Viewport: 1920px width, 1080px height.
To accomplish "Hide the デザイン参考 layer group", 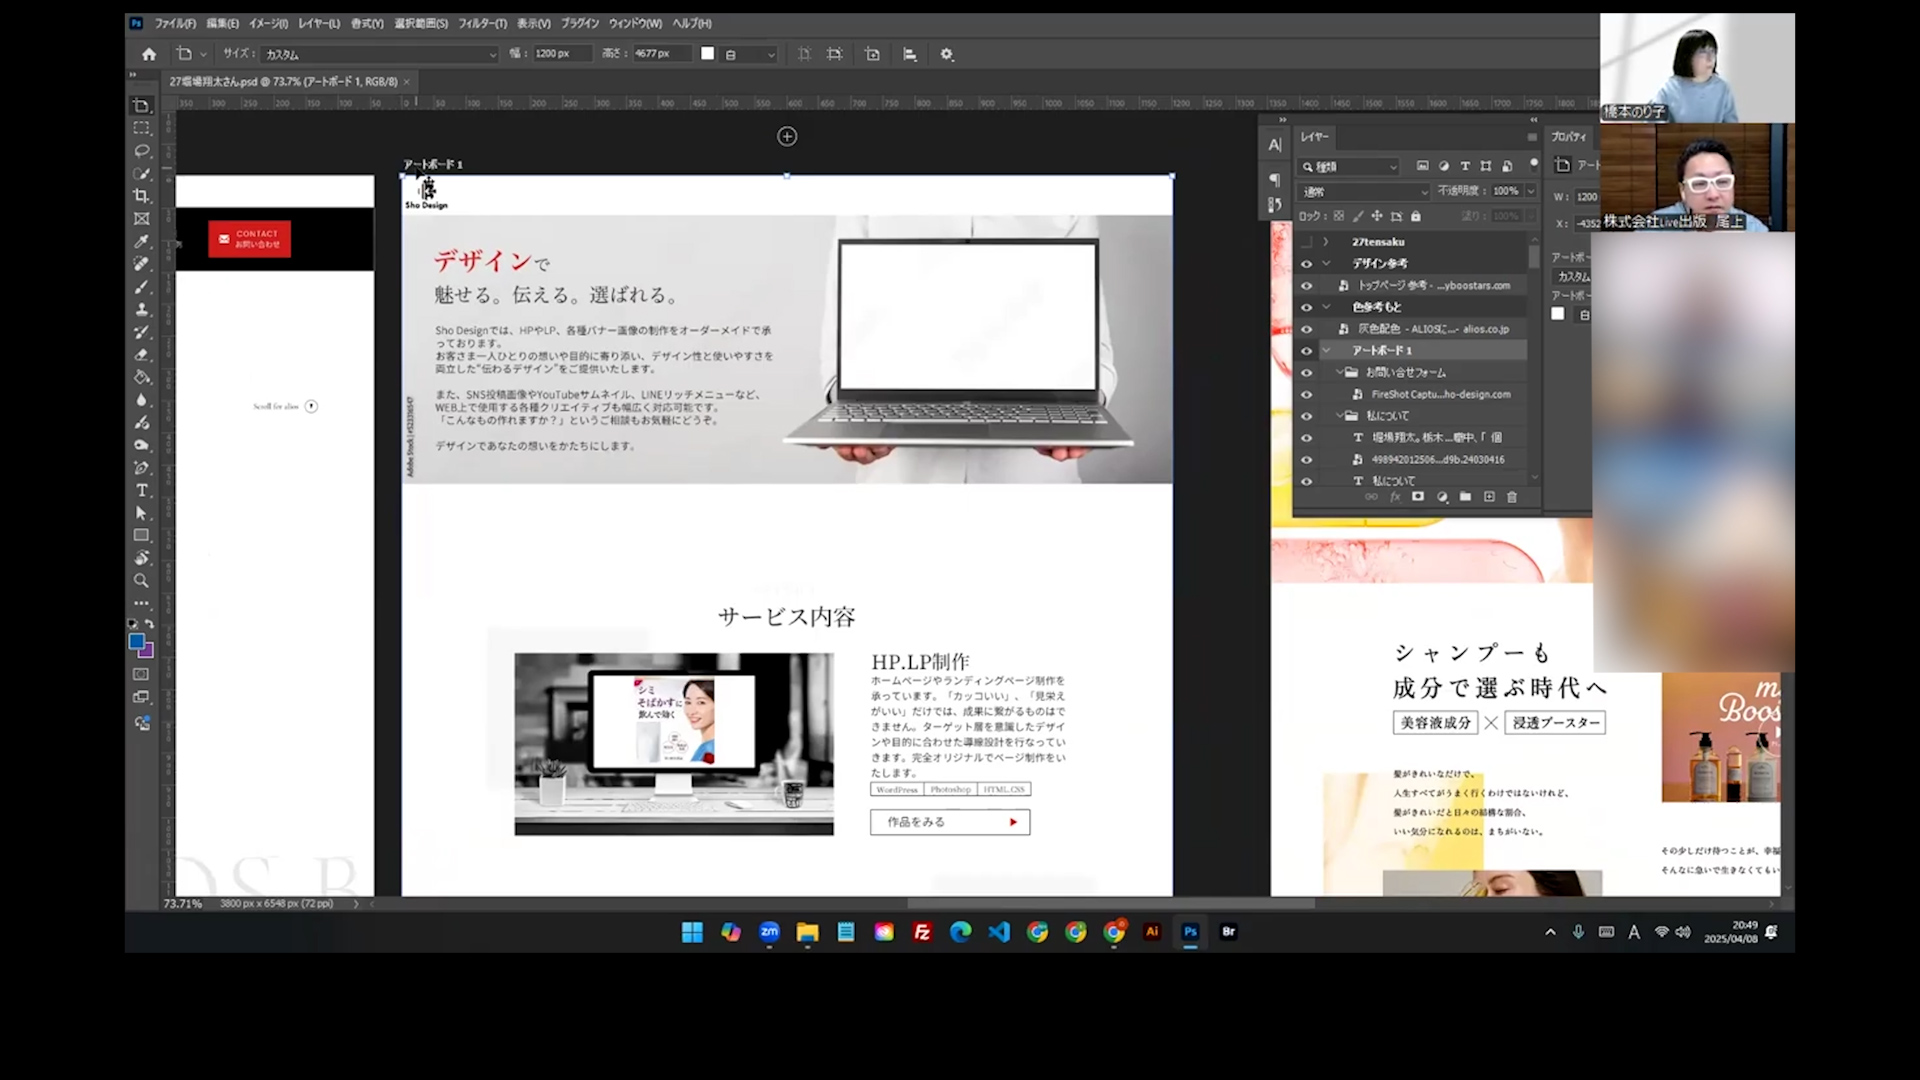I will tap(1306, 264).
